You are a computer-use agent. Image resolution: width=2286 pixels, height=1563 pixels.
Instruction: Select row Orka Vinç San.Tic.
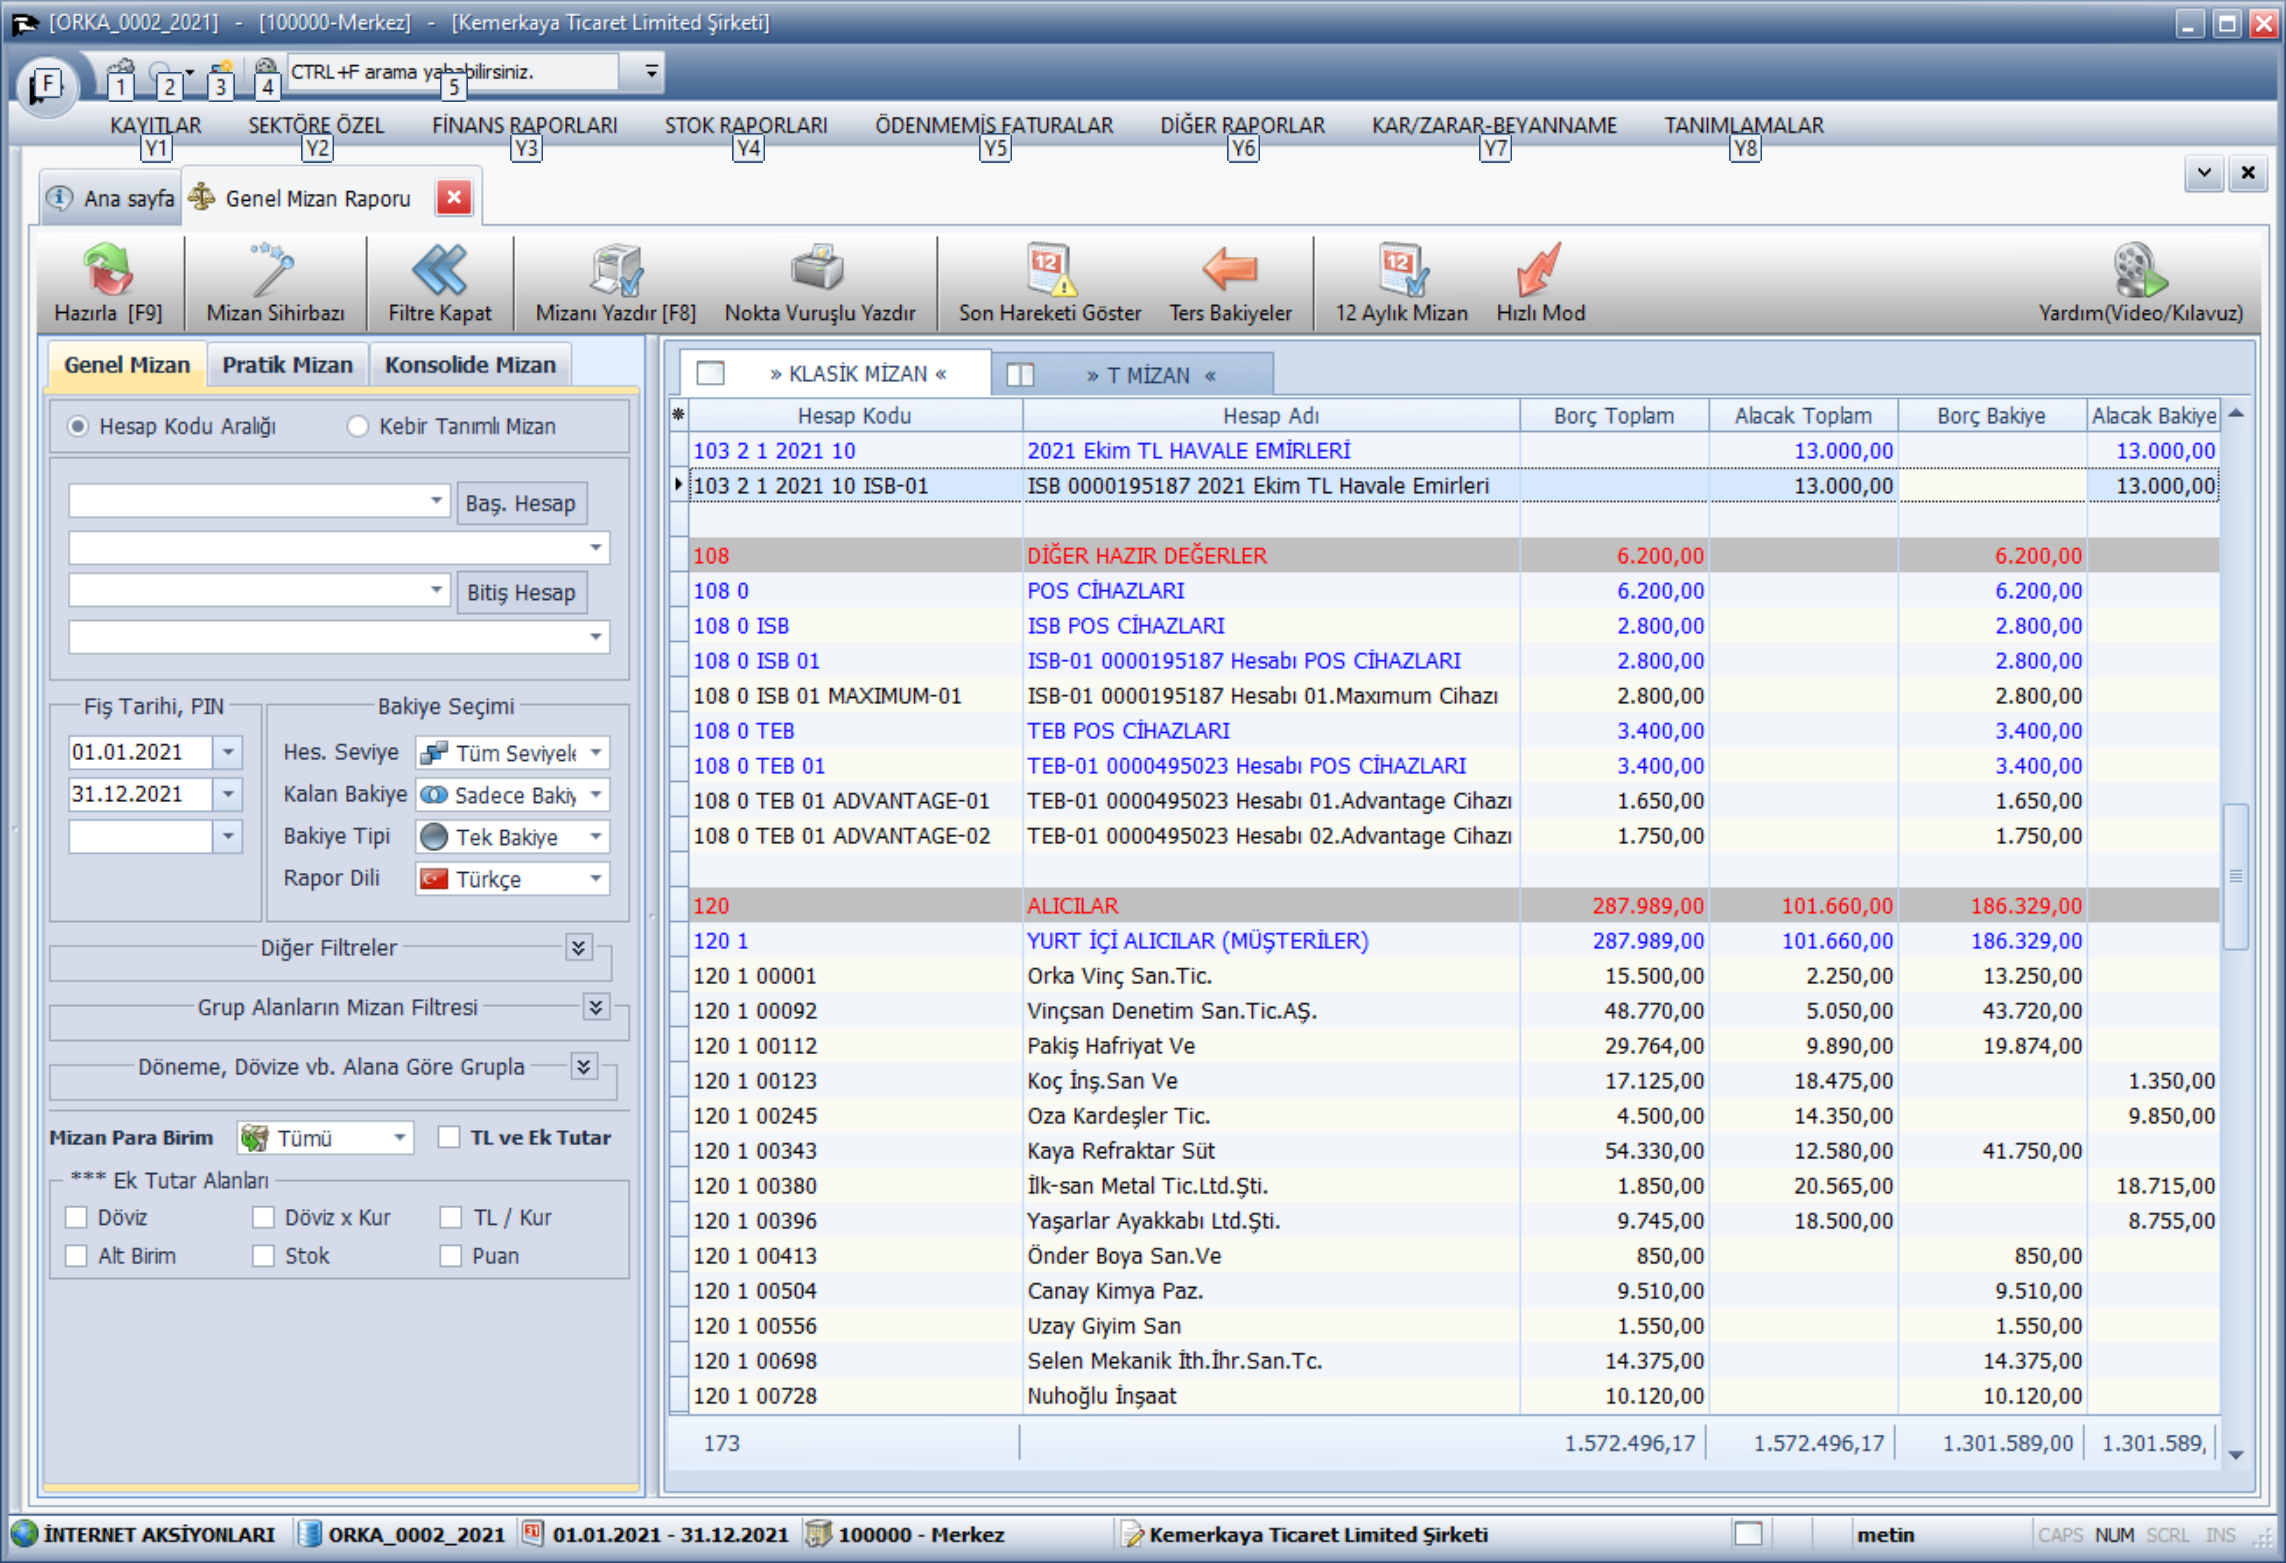point(1453,975)
